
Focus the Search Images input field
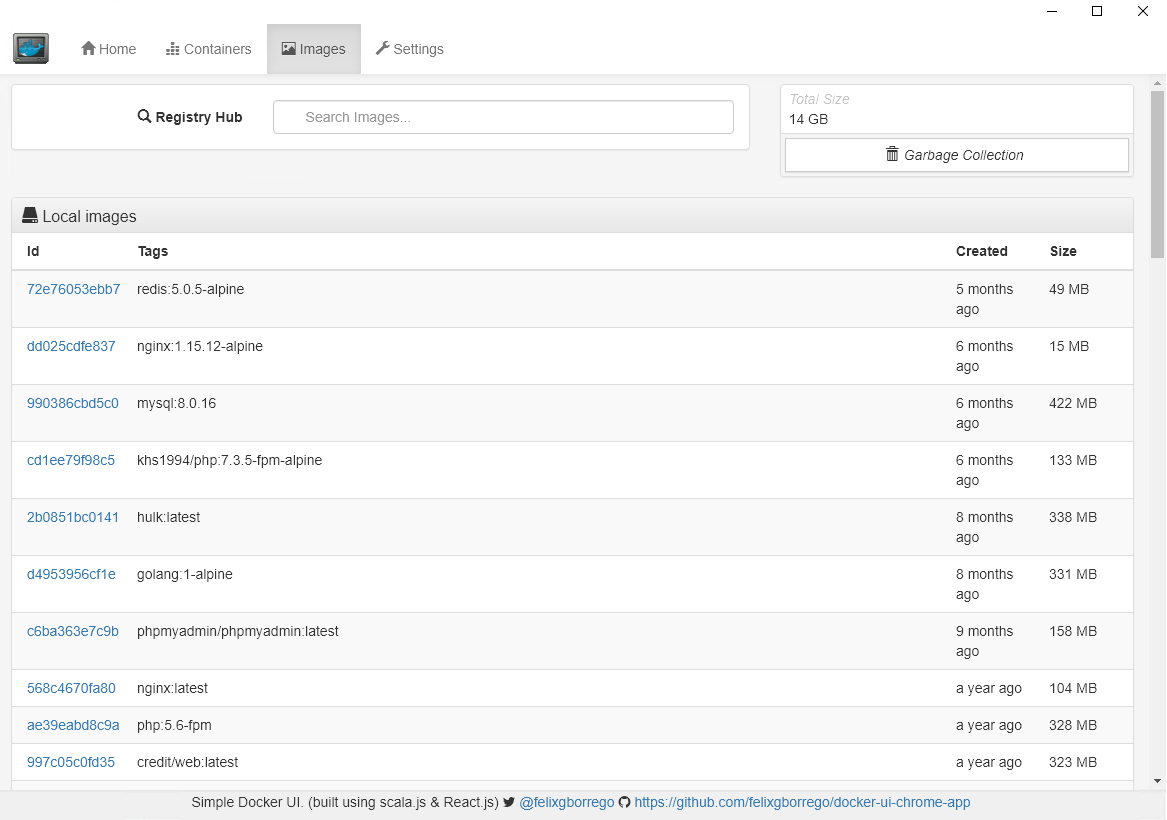pos(503,117)
